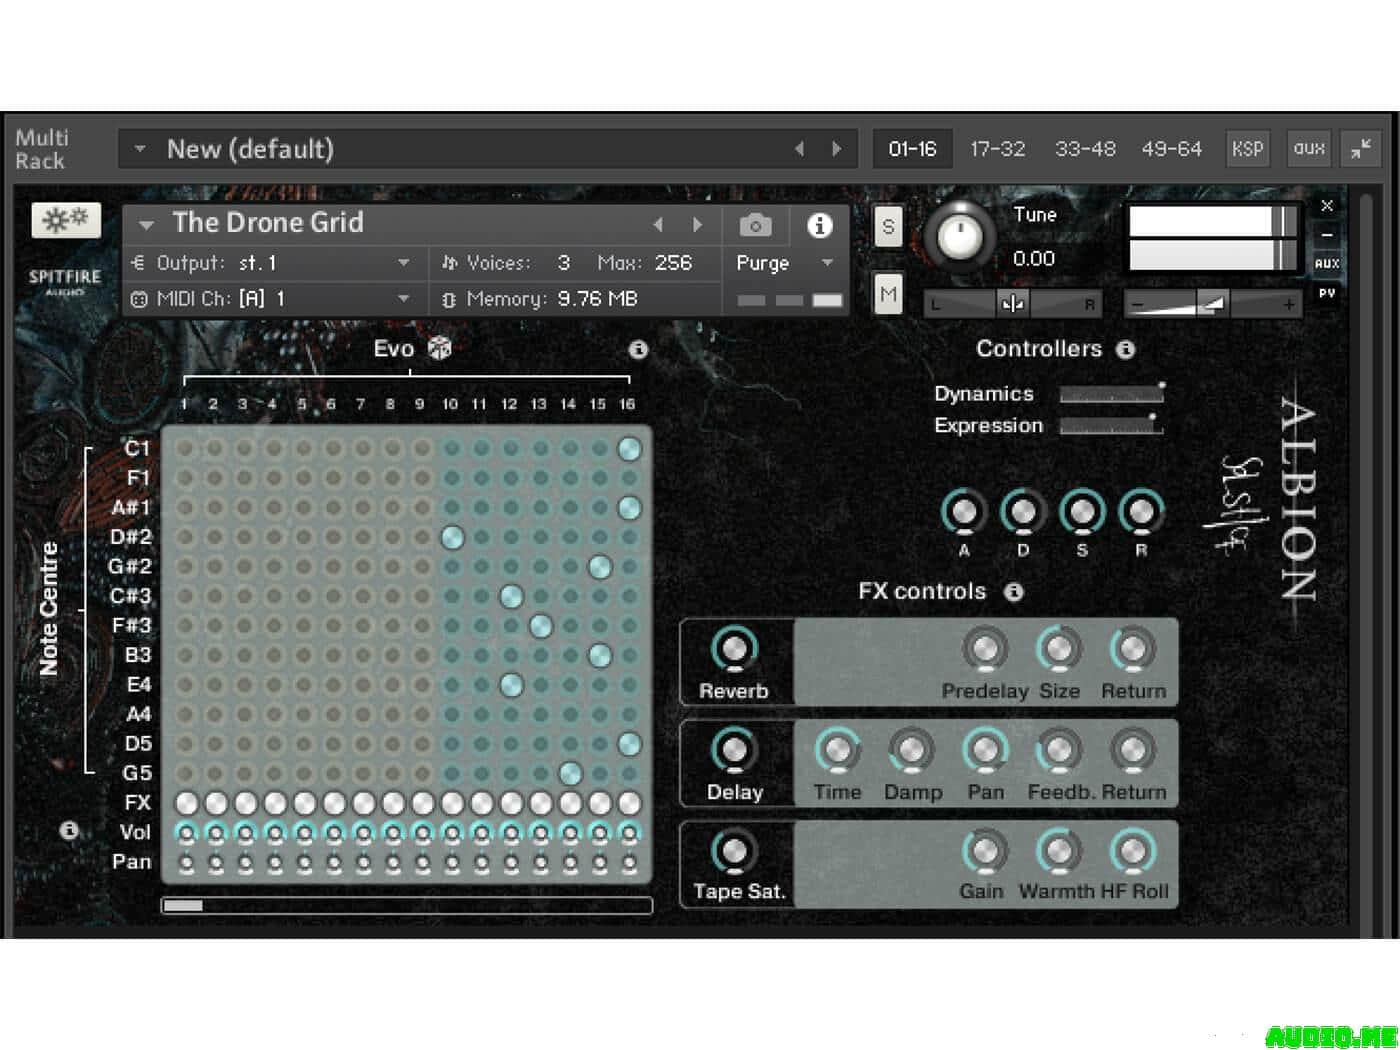
Task: Toggle the Mute (M) button
Action: pyautogui.click(x=888, y=294)
